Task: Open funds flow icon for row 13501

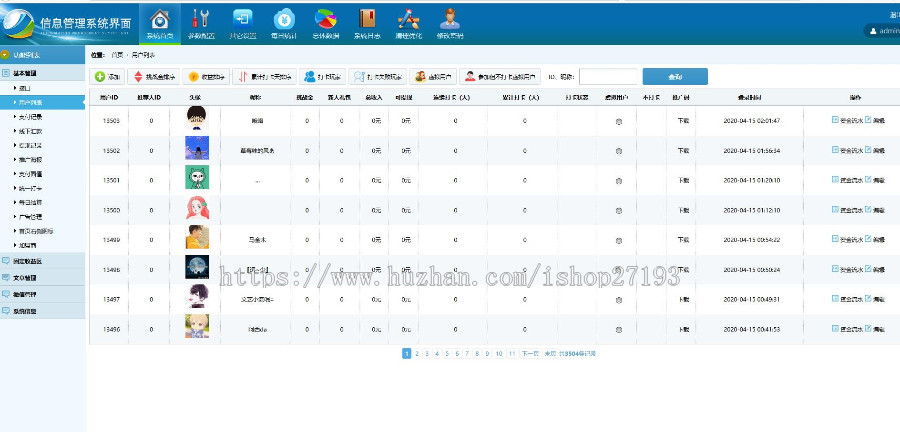Action: [835, 180]
